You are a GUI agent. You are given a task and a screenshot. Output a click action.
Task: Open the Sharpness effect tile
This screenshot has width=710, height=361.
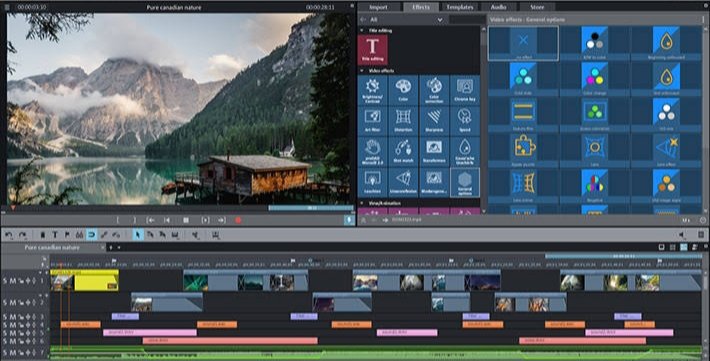[434, 121]
